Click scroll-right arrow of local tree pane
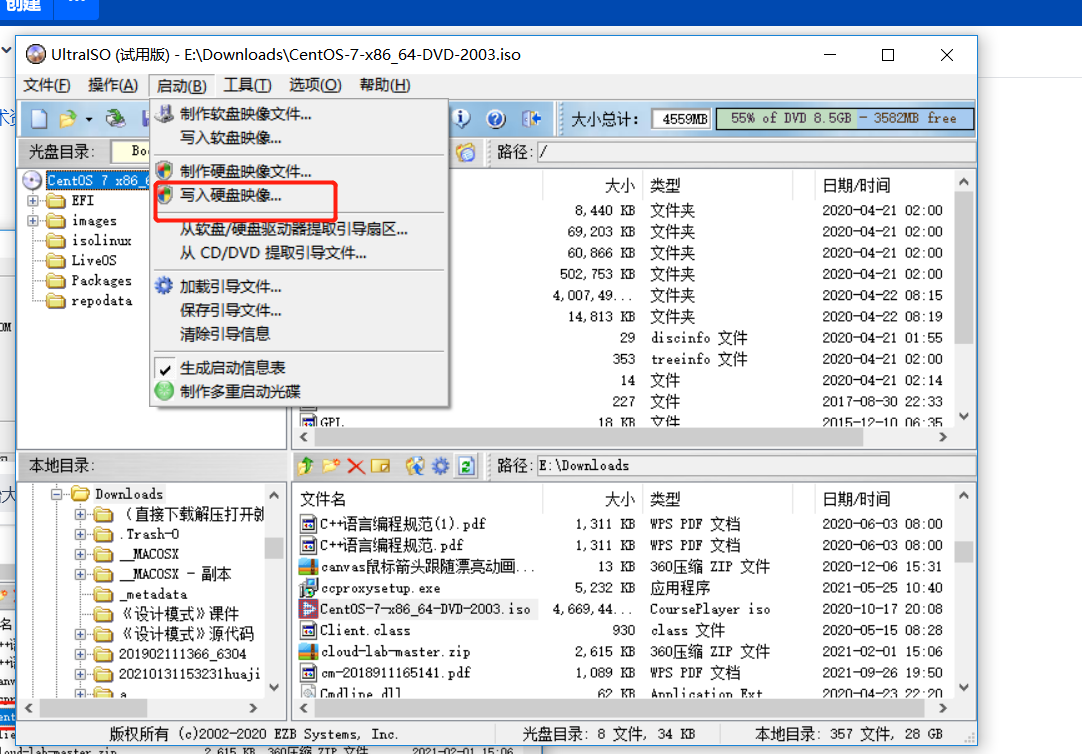 (x=253, y=708)
